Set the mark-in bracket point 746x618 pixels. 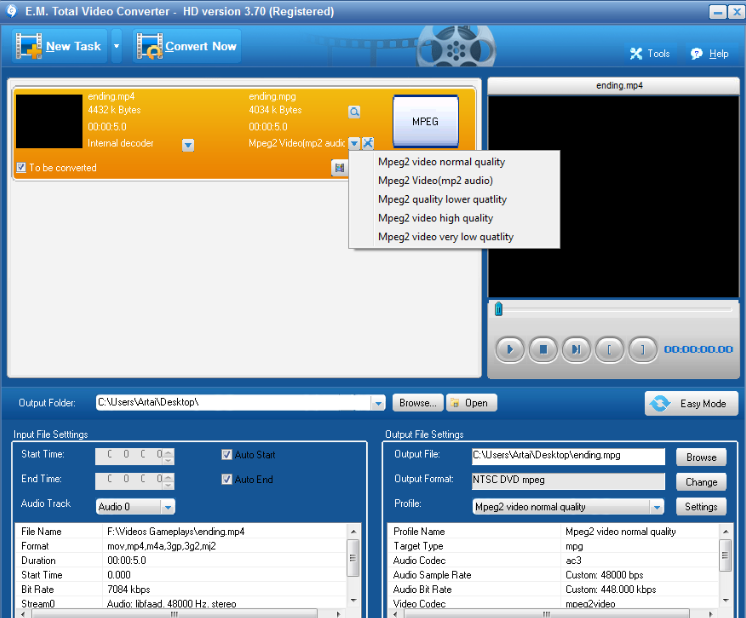pyautogui.click(x=609, y=350)
